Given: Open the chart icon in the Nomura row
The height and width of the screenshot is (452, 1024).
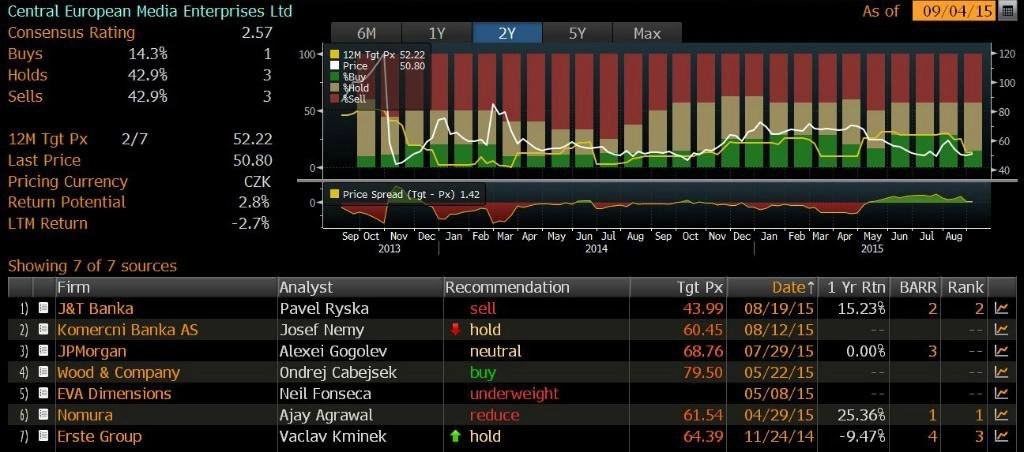Looking at the screenshot, I should [1001, 415].
